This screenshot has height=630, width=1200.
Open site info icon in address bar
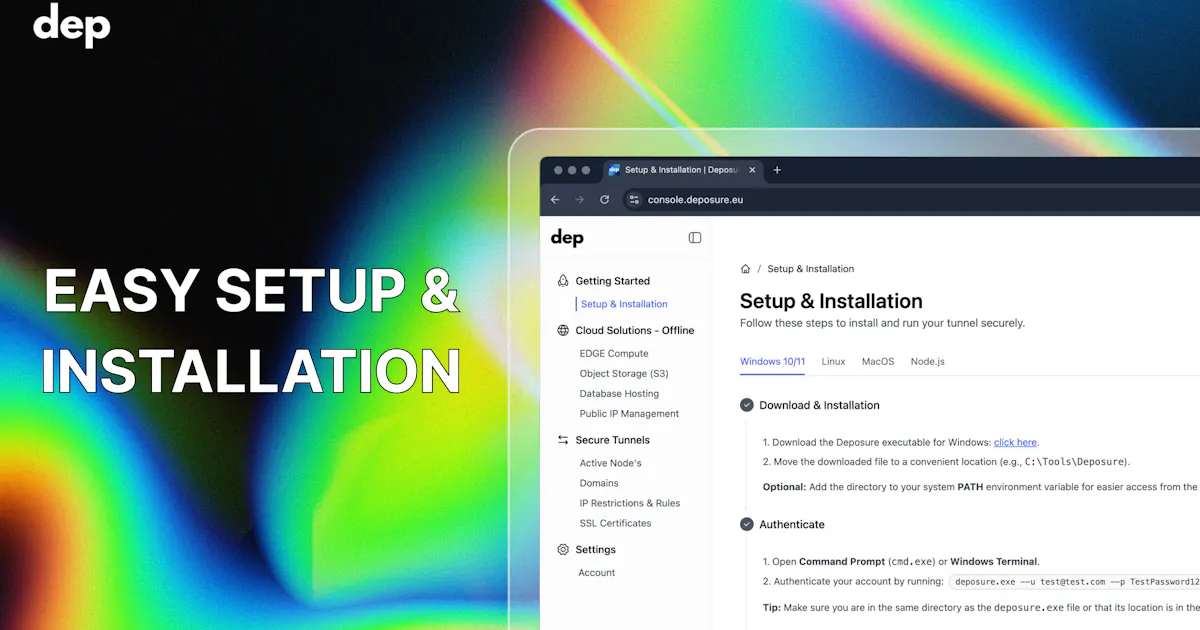[x=633, y=199]
